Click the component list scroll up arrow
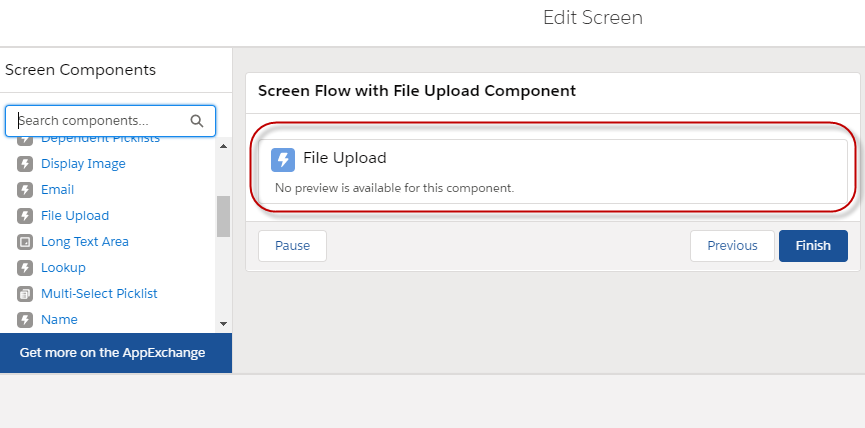865x428 pixels. pyautogui.click(x=223, y=146)
